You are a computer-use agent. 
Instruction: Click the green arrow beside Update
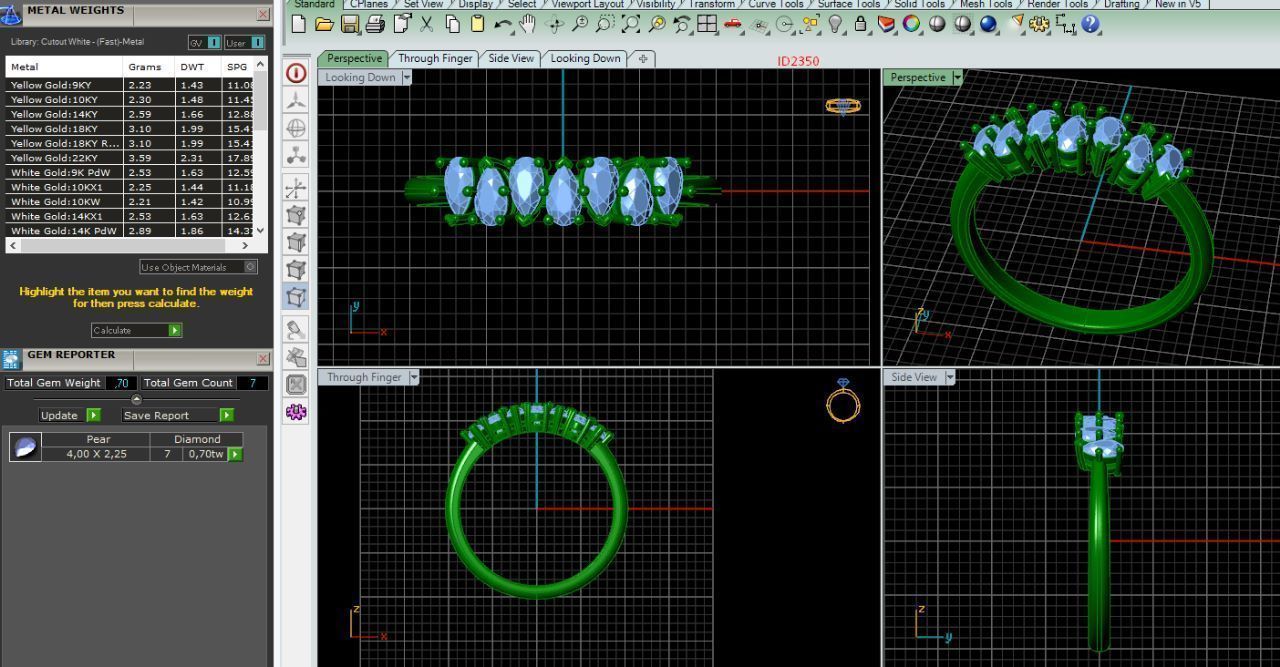click(93, 415)
